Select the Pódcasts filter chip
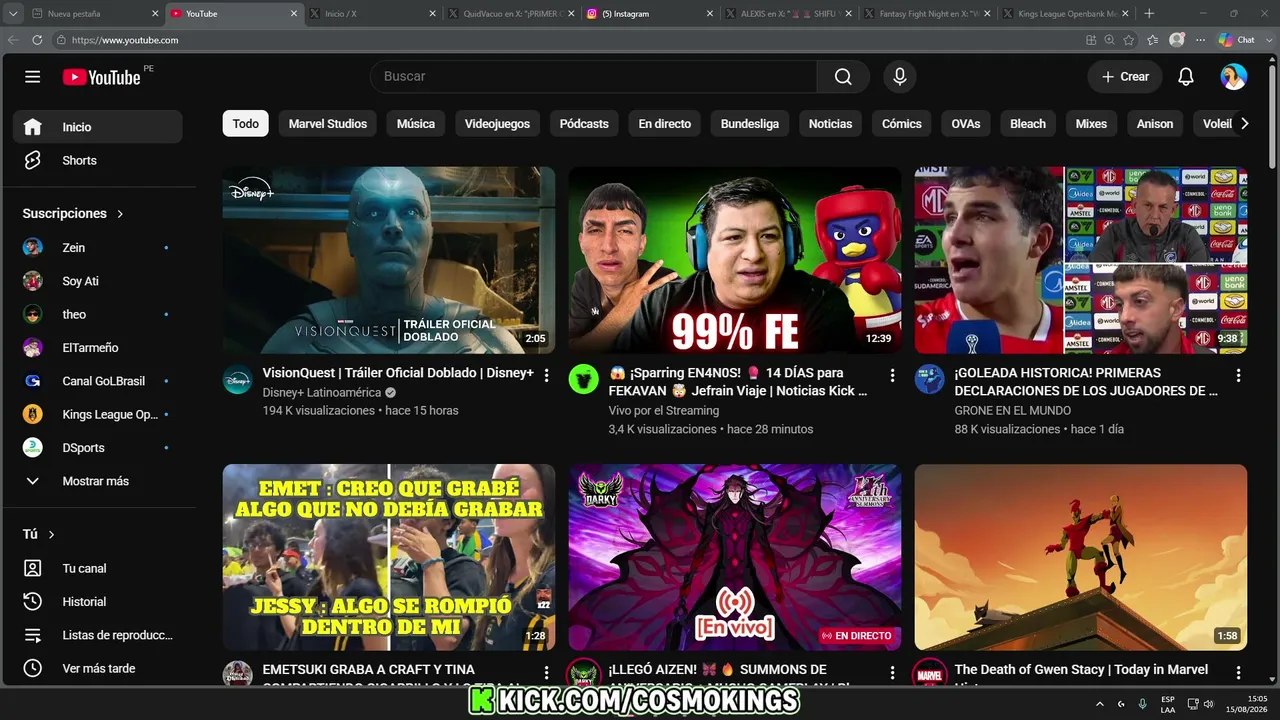This screenshot has width=1280, height=720. 584,124
